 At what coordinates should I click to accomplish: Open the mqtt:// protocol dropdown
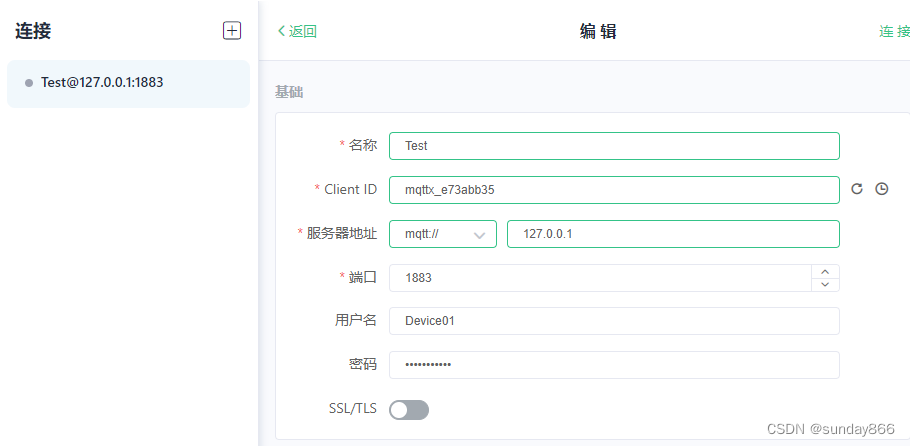tap(443, 234)
